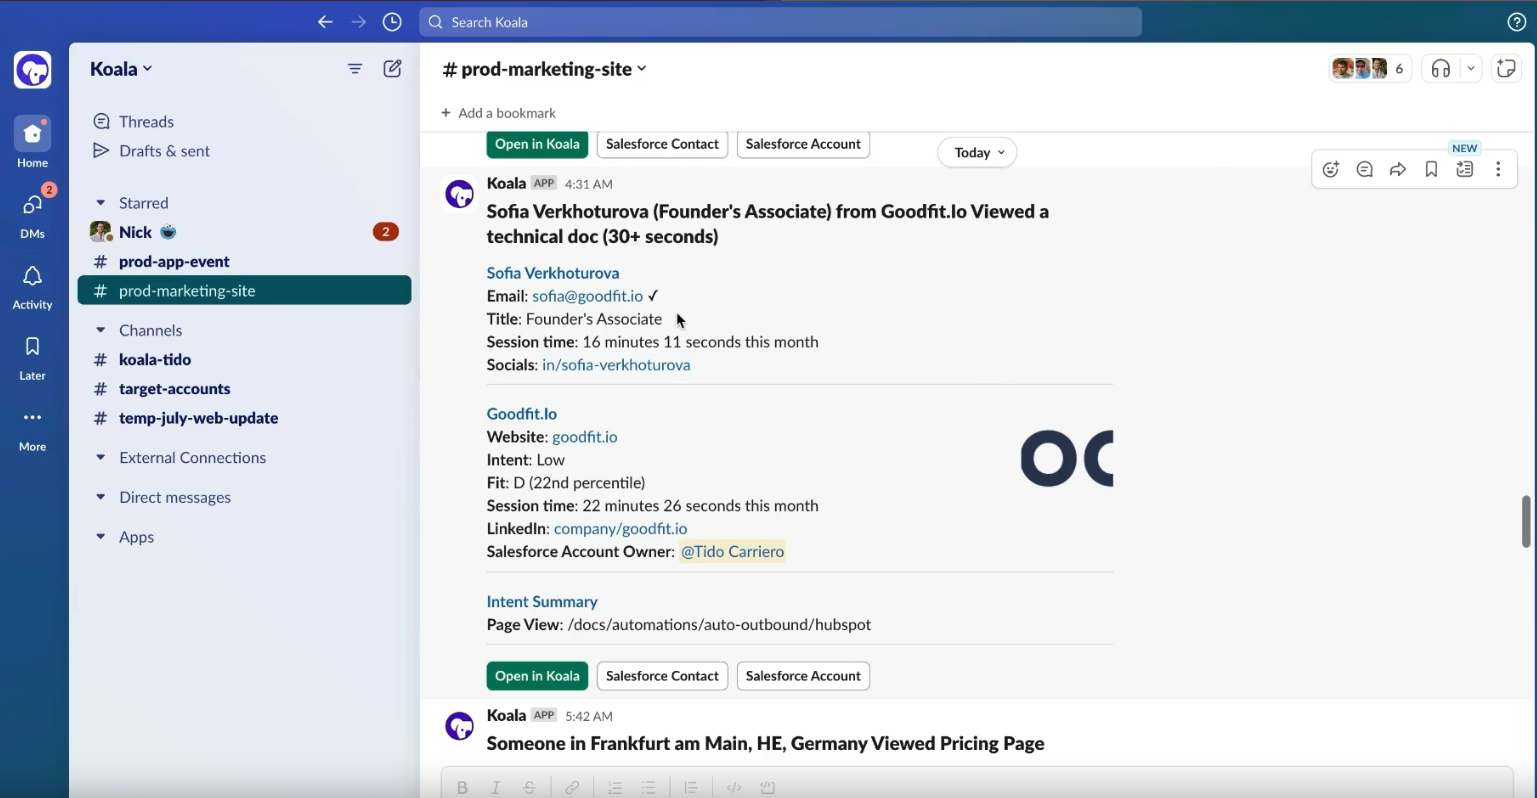1537x798 pixels.
Task: Open the new message compose icon
Action: click(393, 69)
